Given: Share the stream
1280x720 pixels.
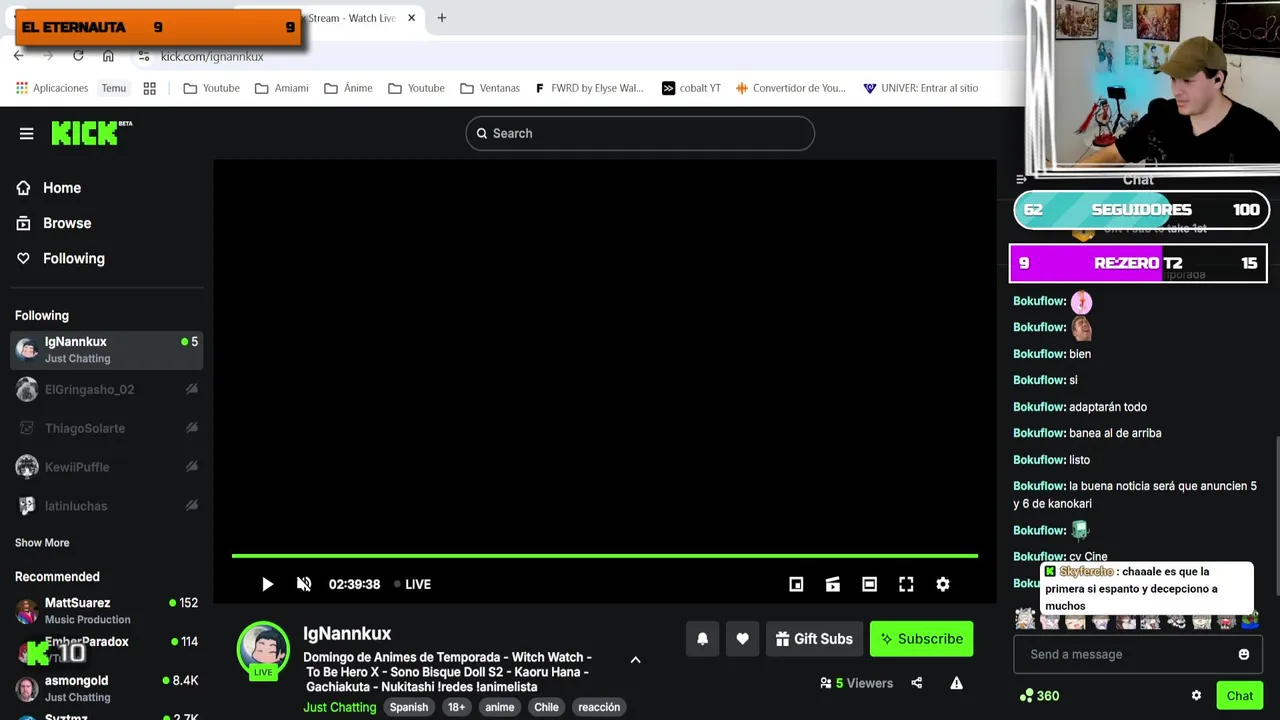Looking at the screenshot, I should coord(917,683).
